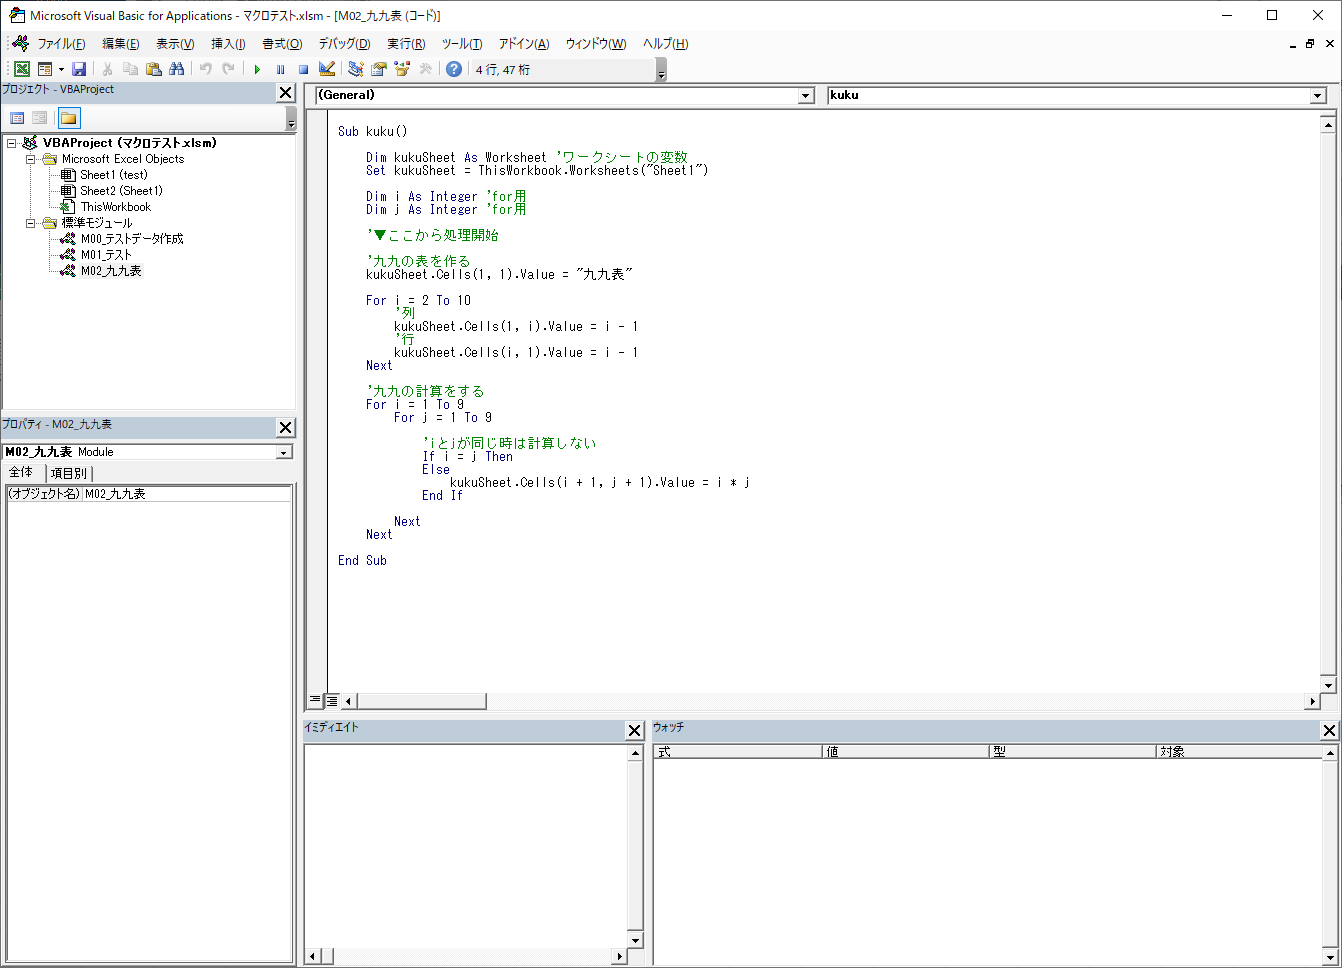Toggle Design Mode icon
This screenshot has width=1342, height=968.
point(326,69)
